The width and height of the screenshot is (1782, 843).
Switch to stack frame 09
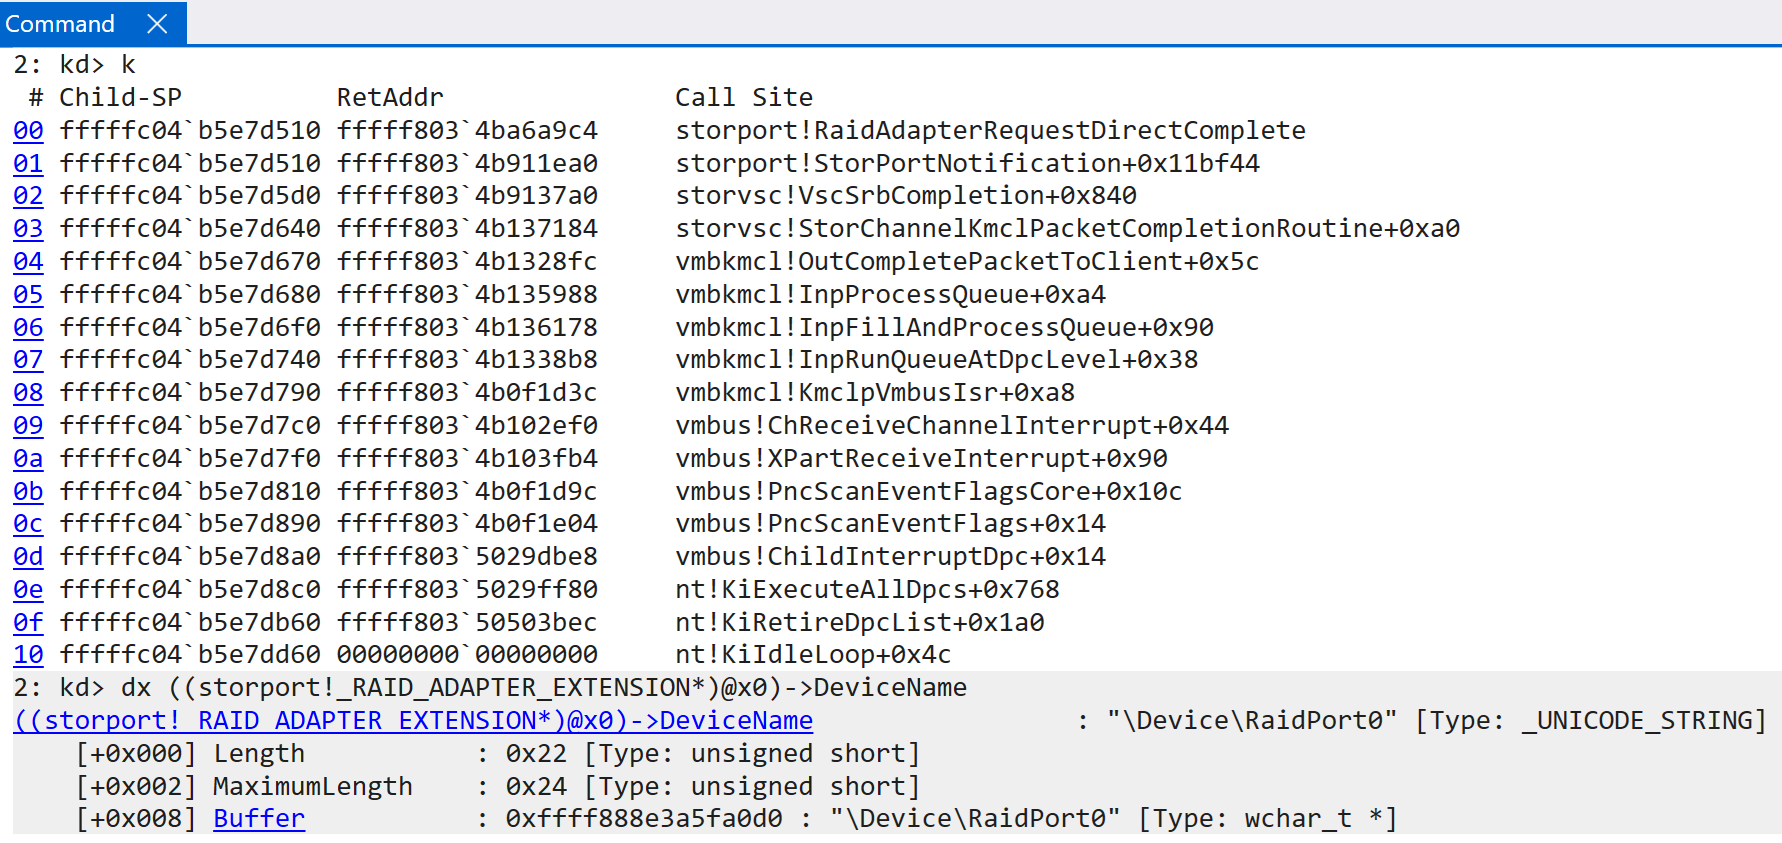[x=28, y=426]
